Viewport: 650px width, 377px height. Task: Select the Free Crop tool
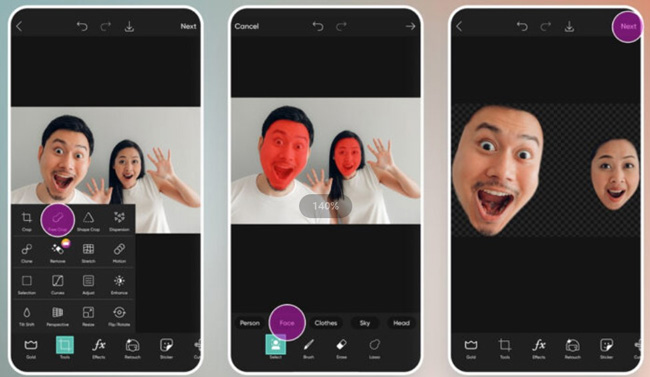tap(57, 221)
